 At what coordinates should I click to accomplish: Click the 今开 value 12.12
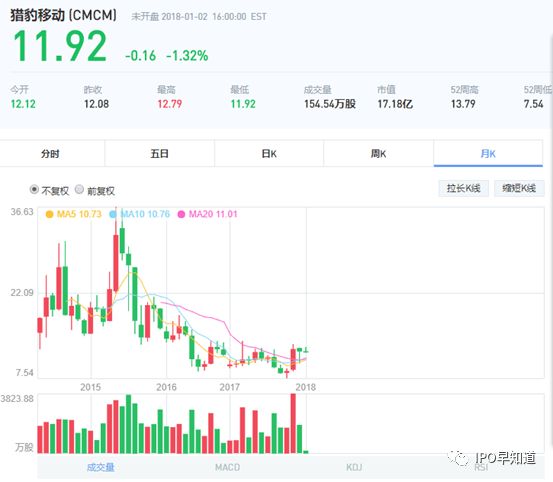[x=23, y=104]
